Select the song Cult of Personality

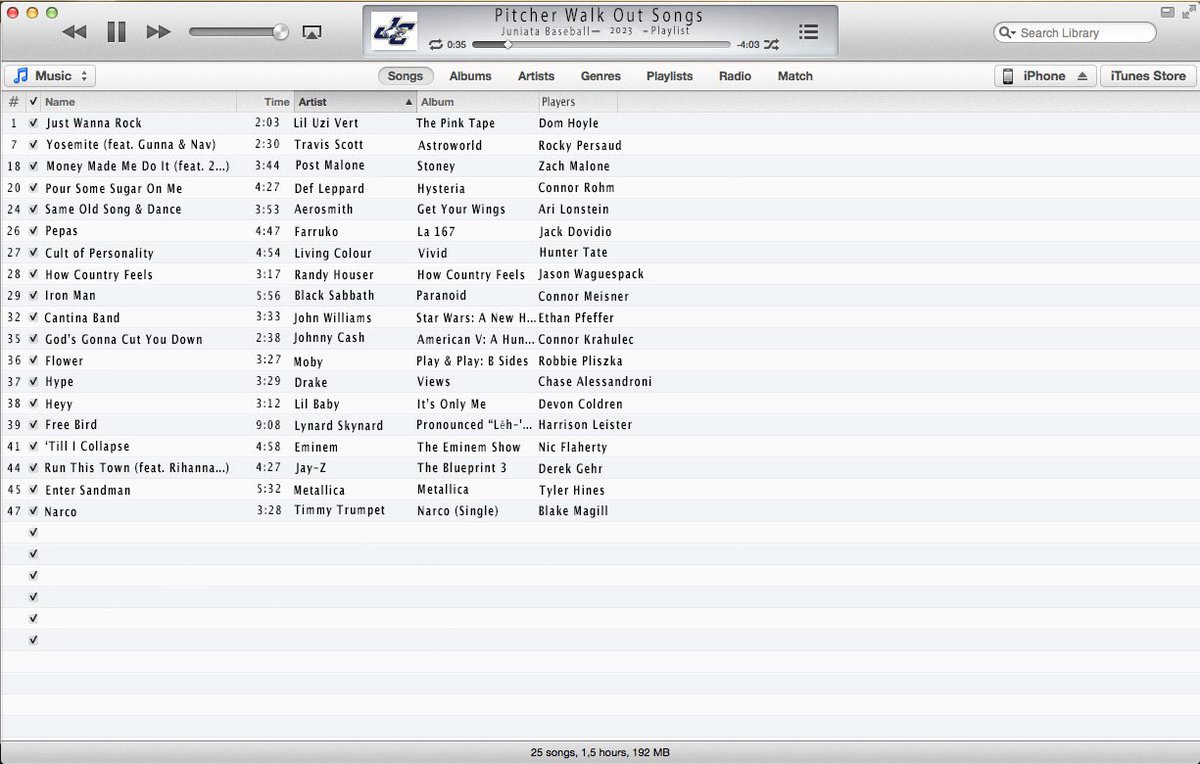coord(99,253)
